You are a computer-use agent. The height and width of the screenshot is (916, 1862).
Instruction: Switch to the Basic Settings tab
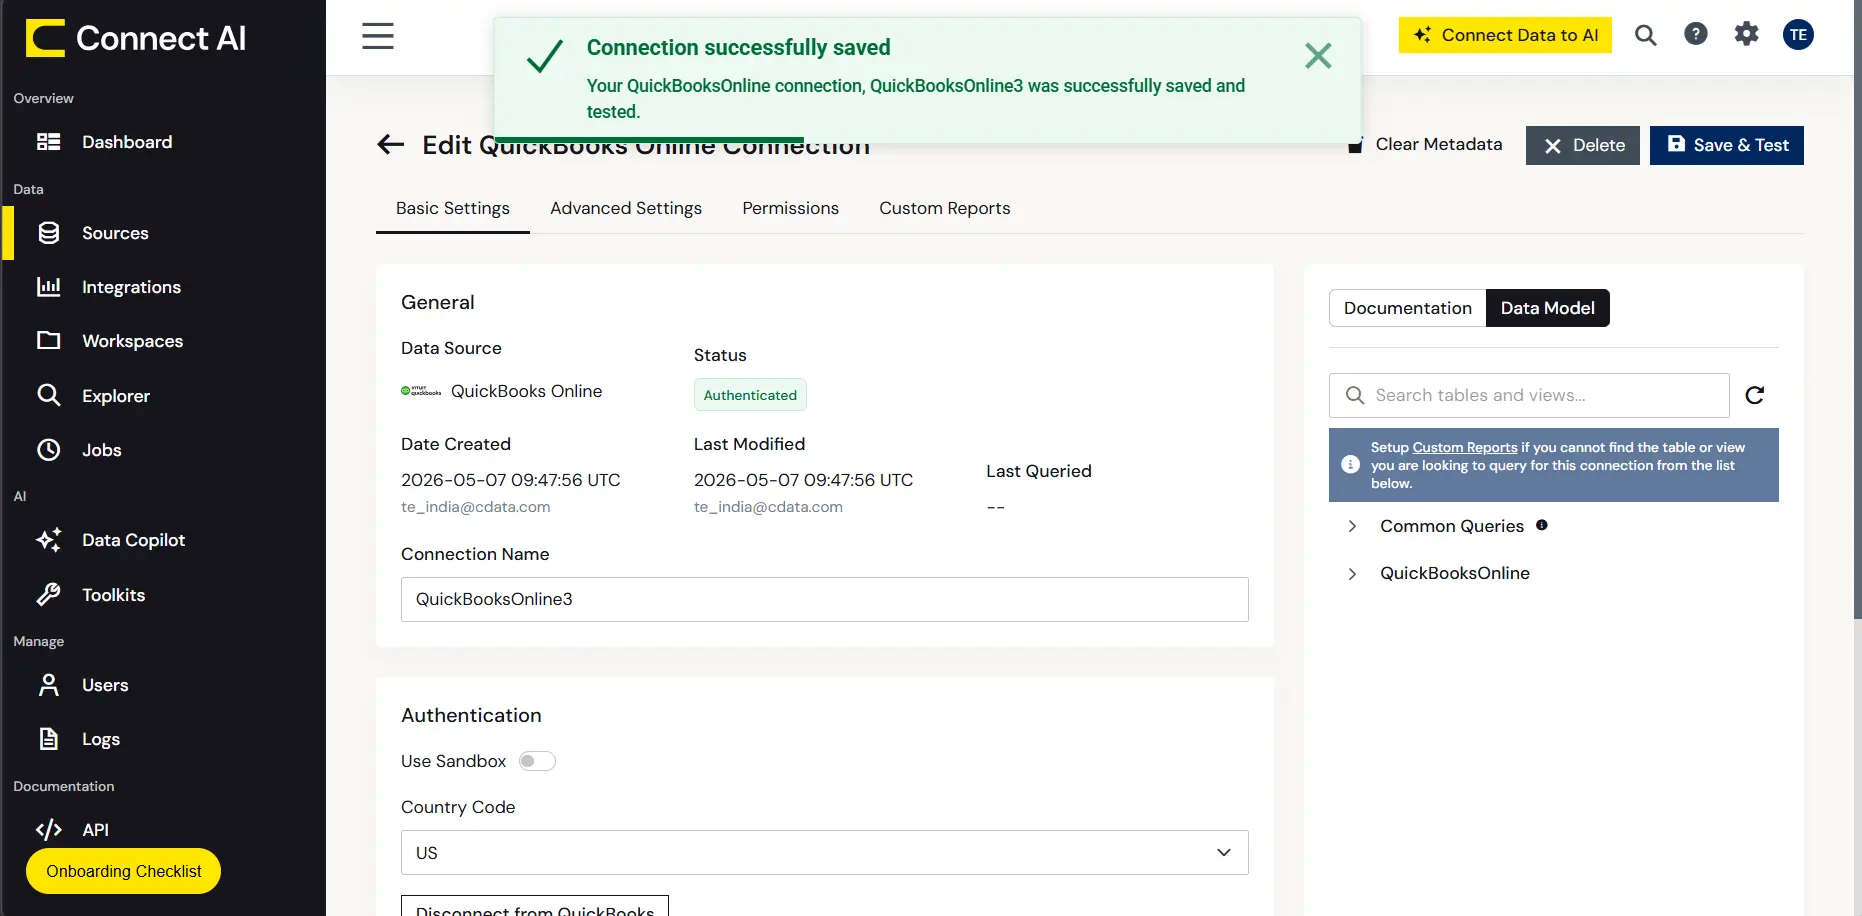453,208
